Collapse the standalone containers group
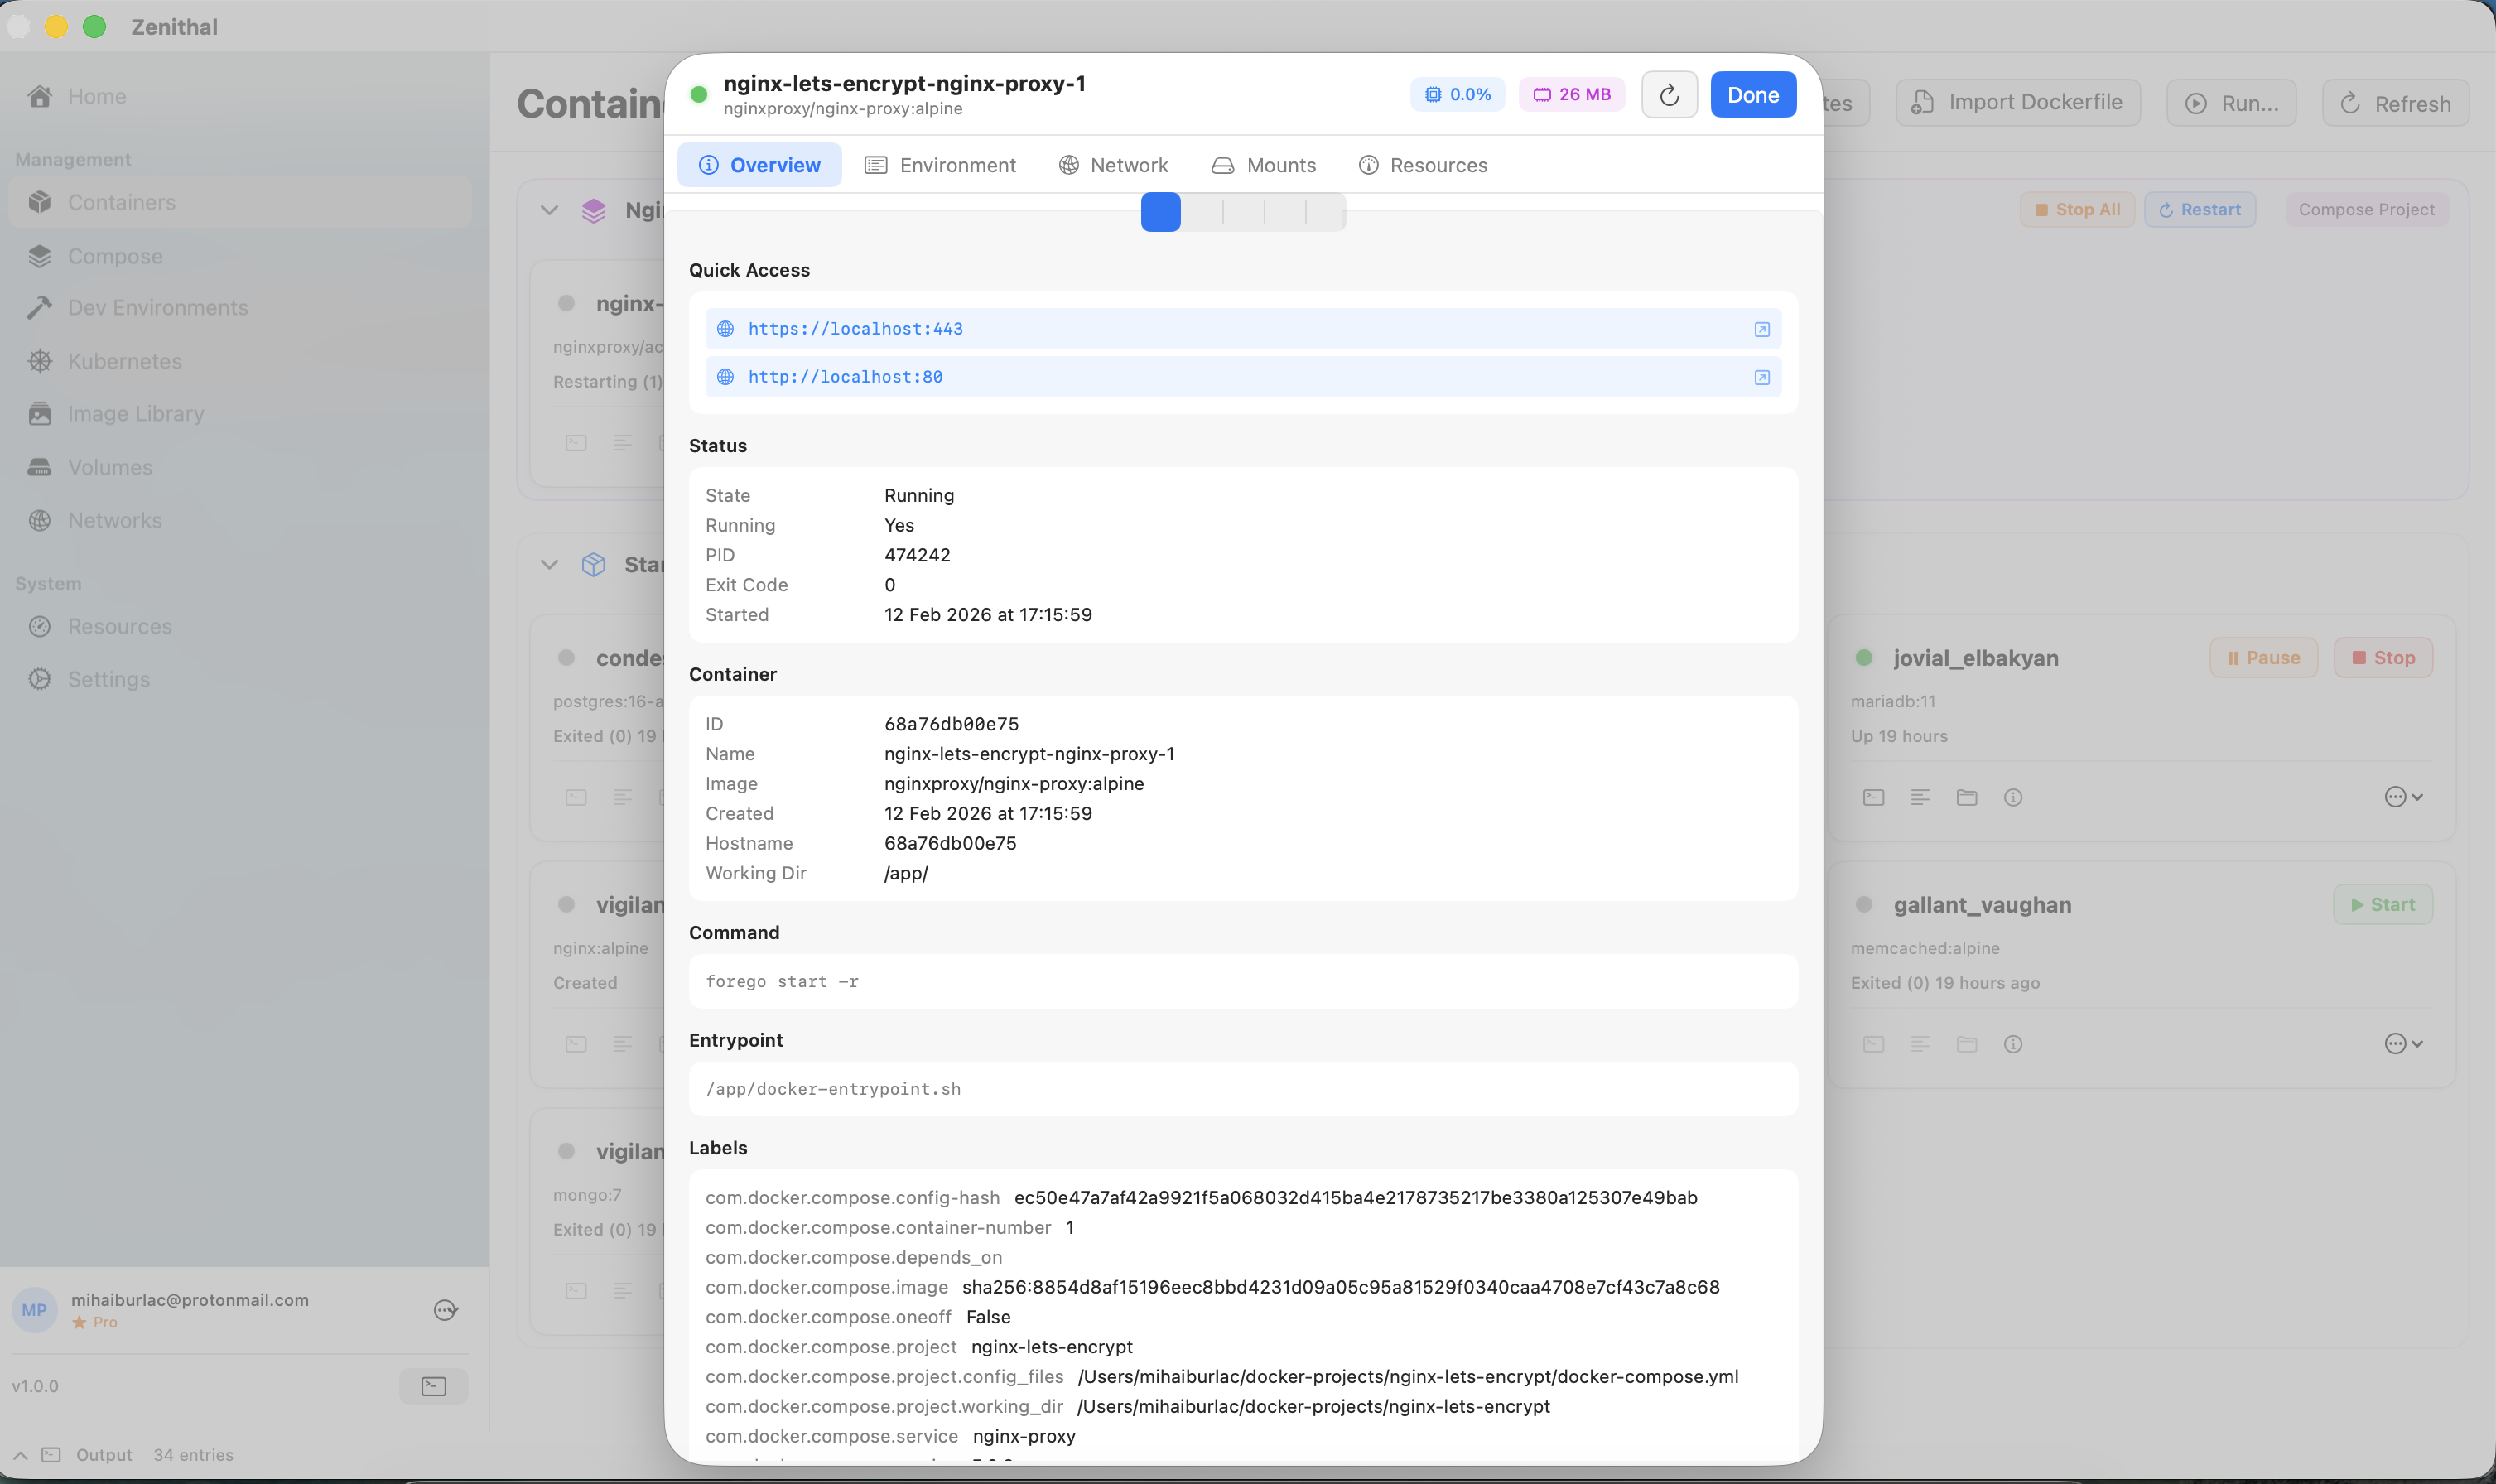 click(x=549, y=564)
